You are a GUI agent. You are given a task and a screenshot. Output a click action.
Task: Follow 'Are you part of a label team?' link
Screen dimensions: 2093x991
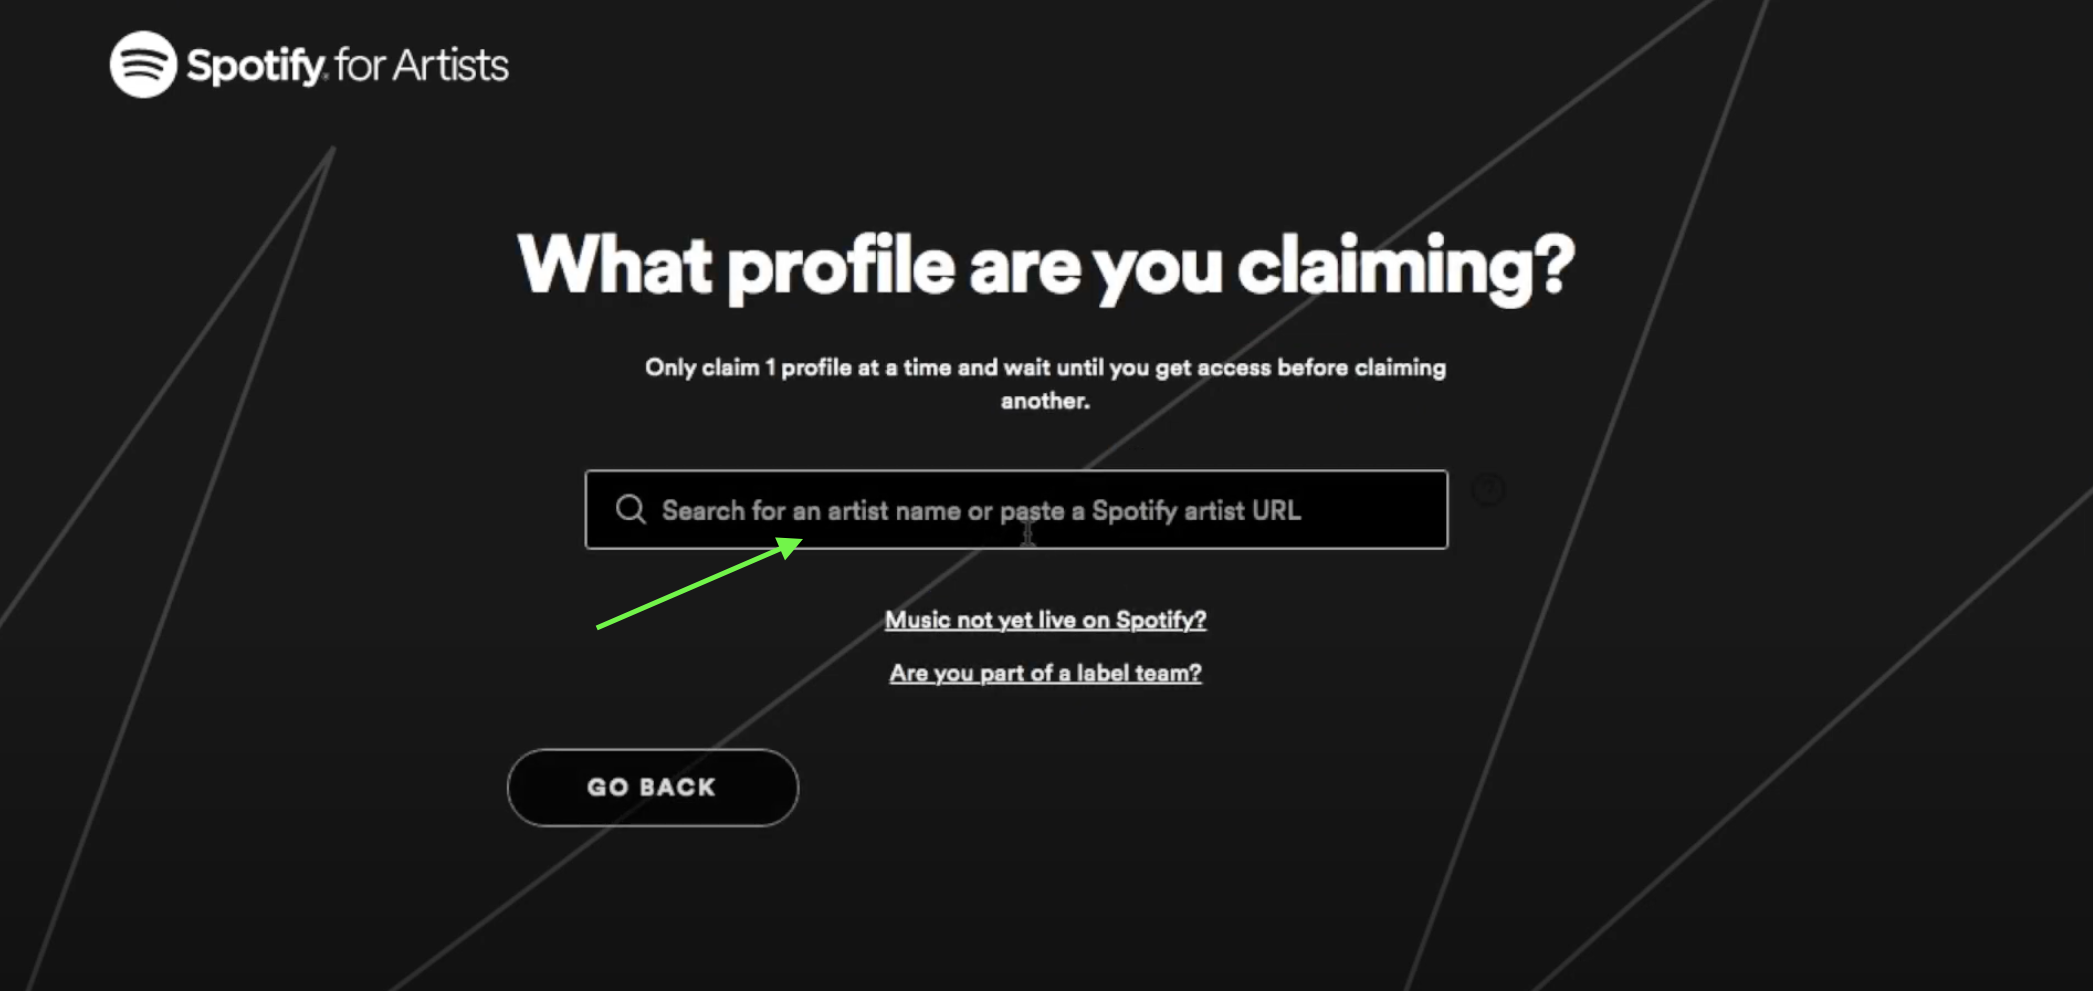[x=1045, y=673]
